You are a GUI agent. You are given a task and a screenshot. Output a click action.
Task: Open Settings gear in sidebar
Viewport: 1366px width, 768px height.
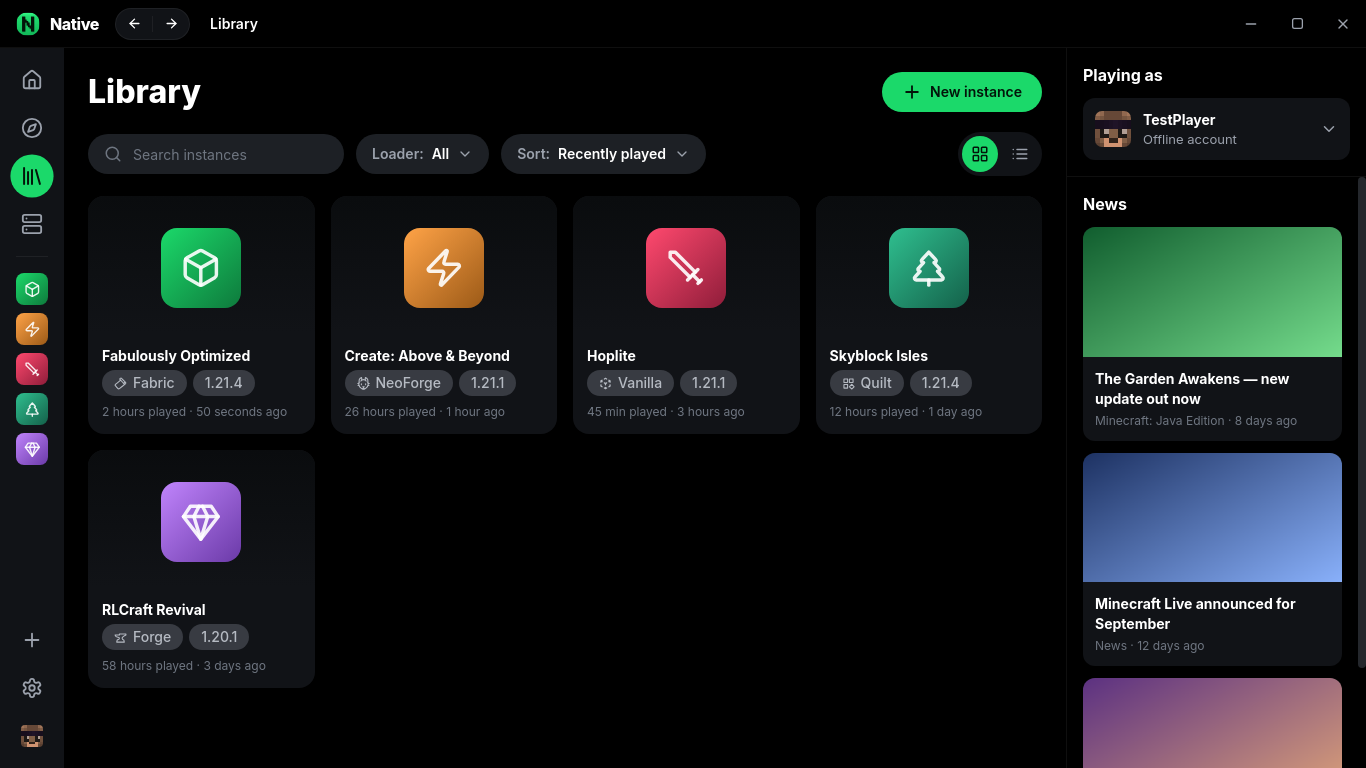(x=32, y=688)
